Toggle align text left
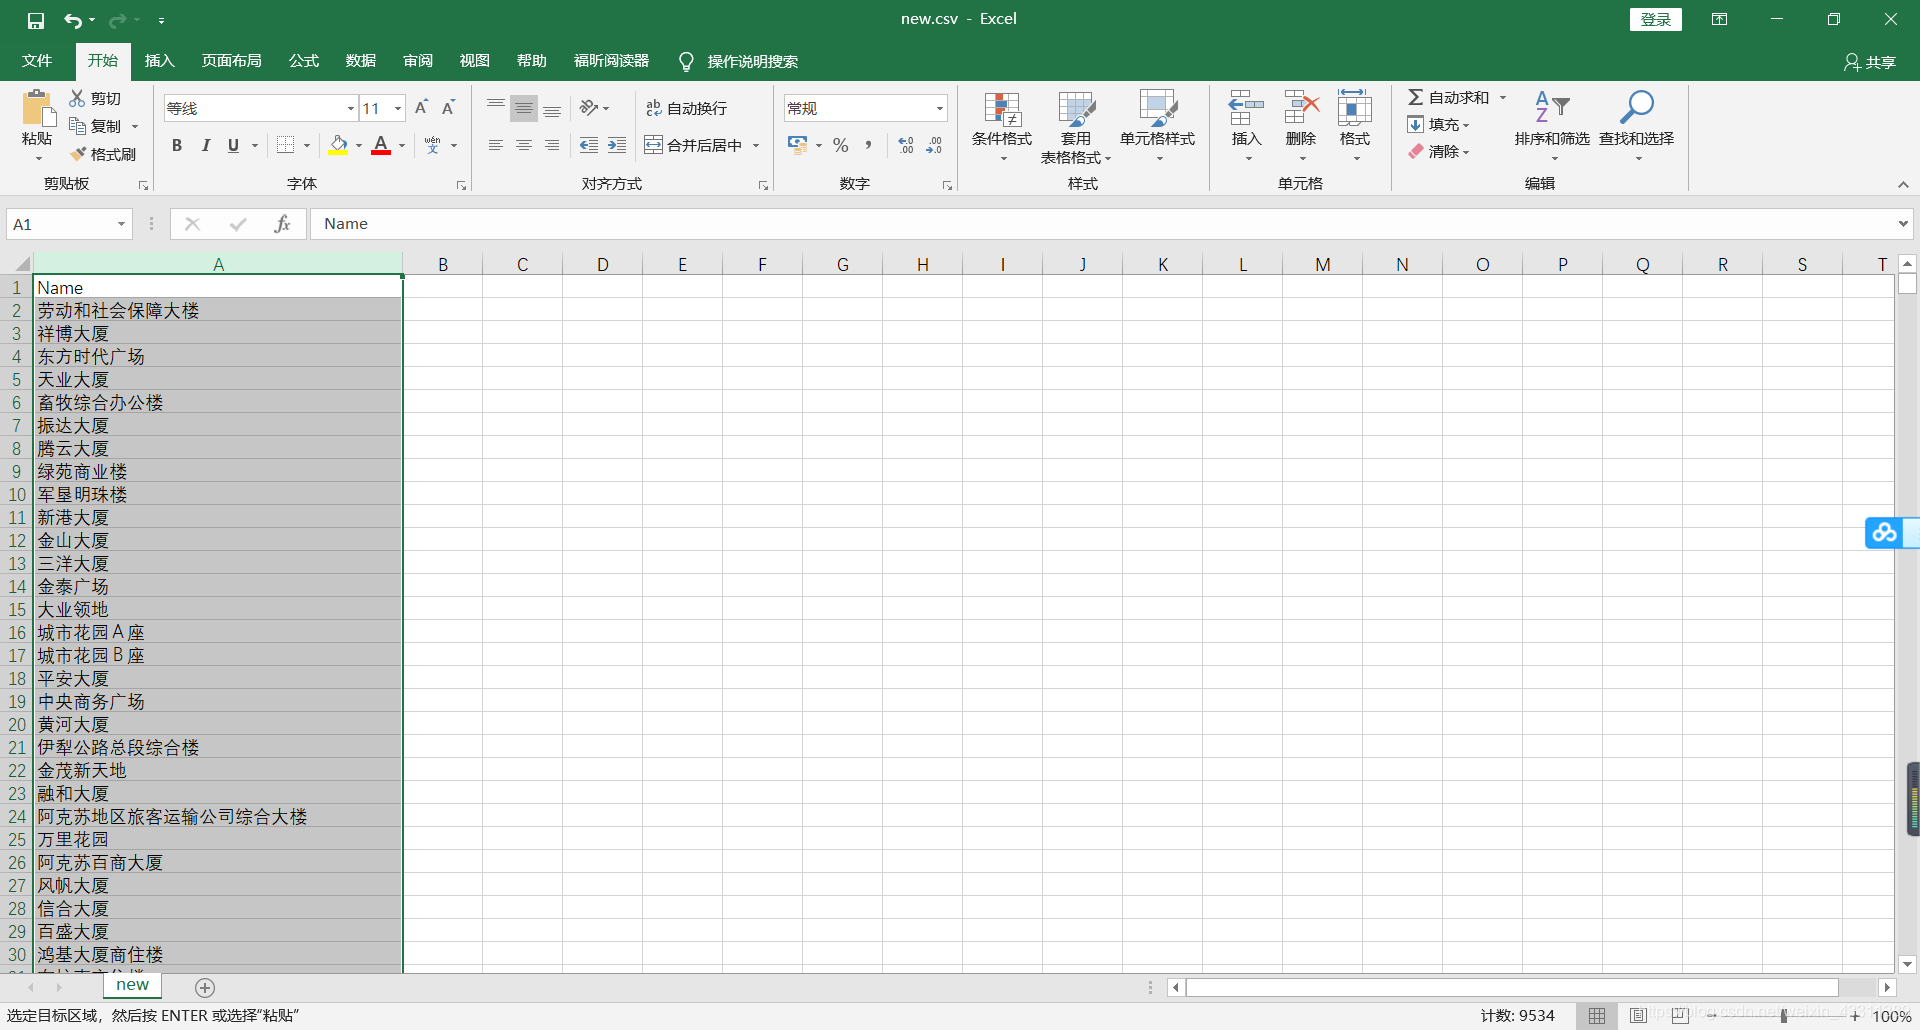1920x1030 pixels. tap(496, 145)
